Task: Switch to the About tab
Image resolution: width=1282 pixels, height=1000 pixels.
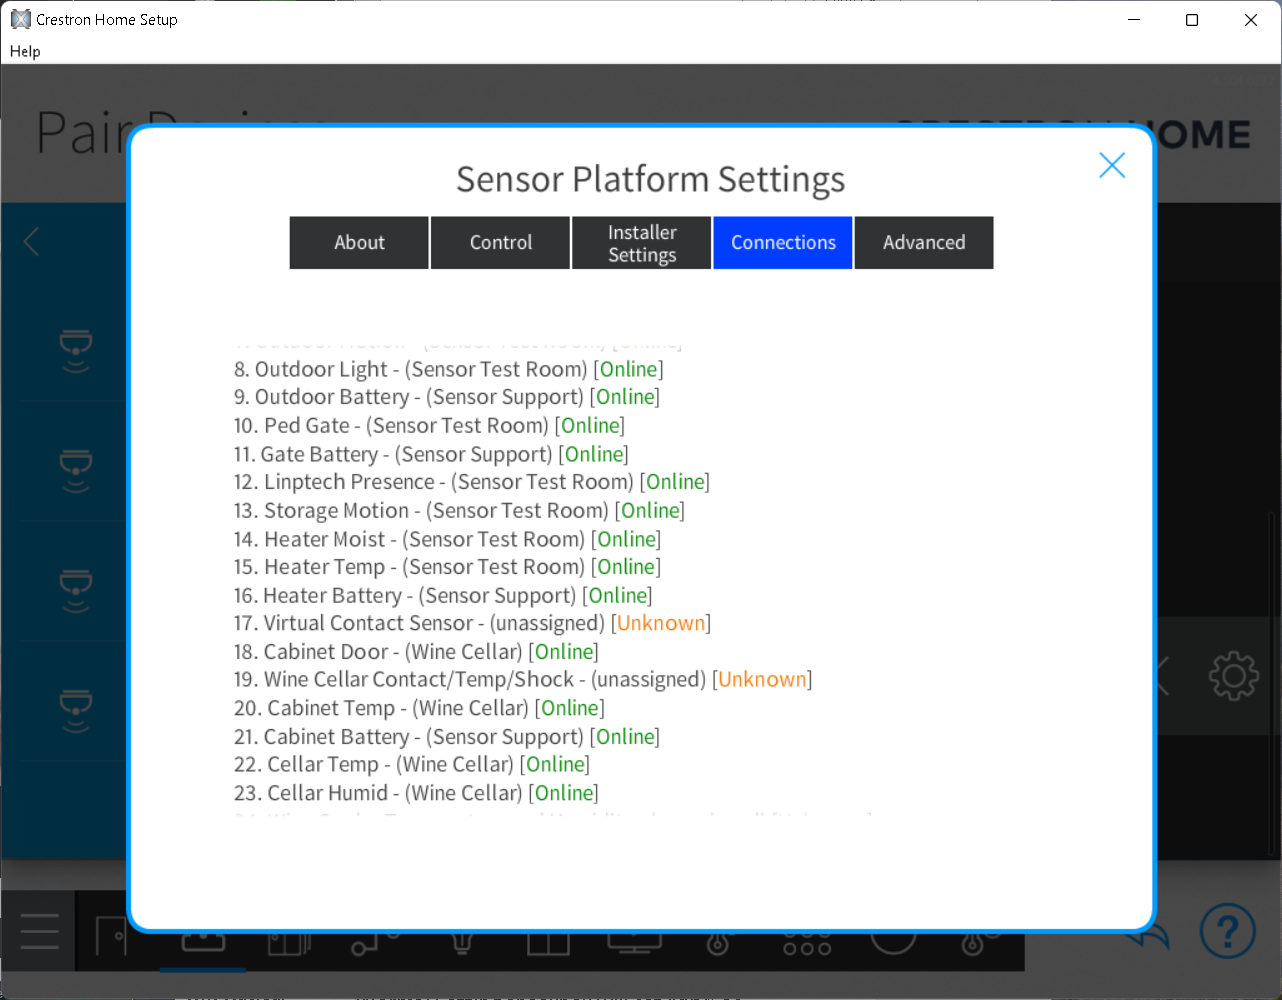Action: point(359,243)
